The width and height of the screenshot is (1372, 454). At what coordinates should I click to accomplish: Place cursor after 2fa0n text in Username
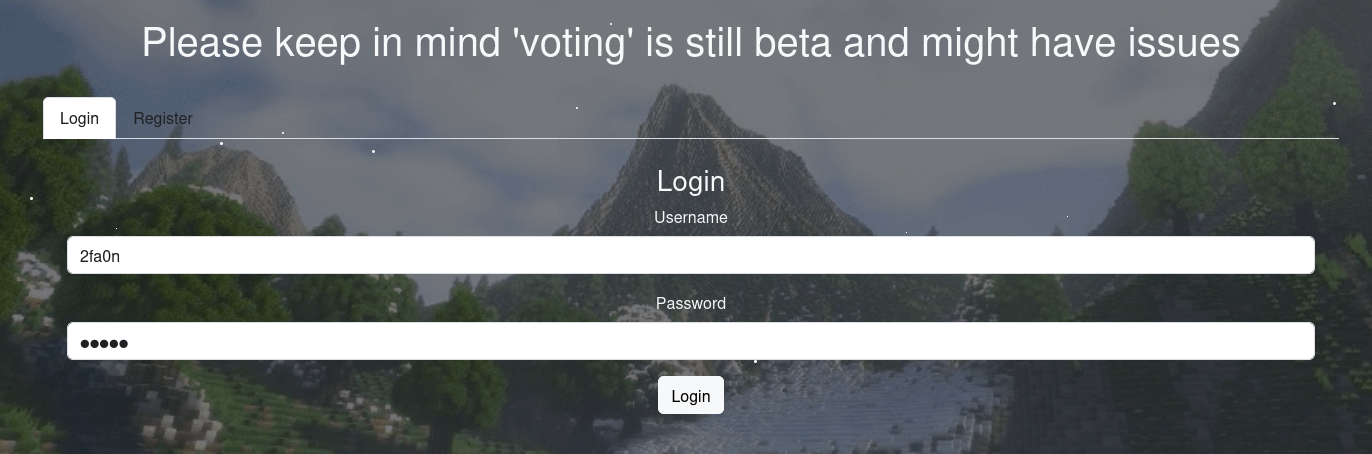122,256
